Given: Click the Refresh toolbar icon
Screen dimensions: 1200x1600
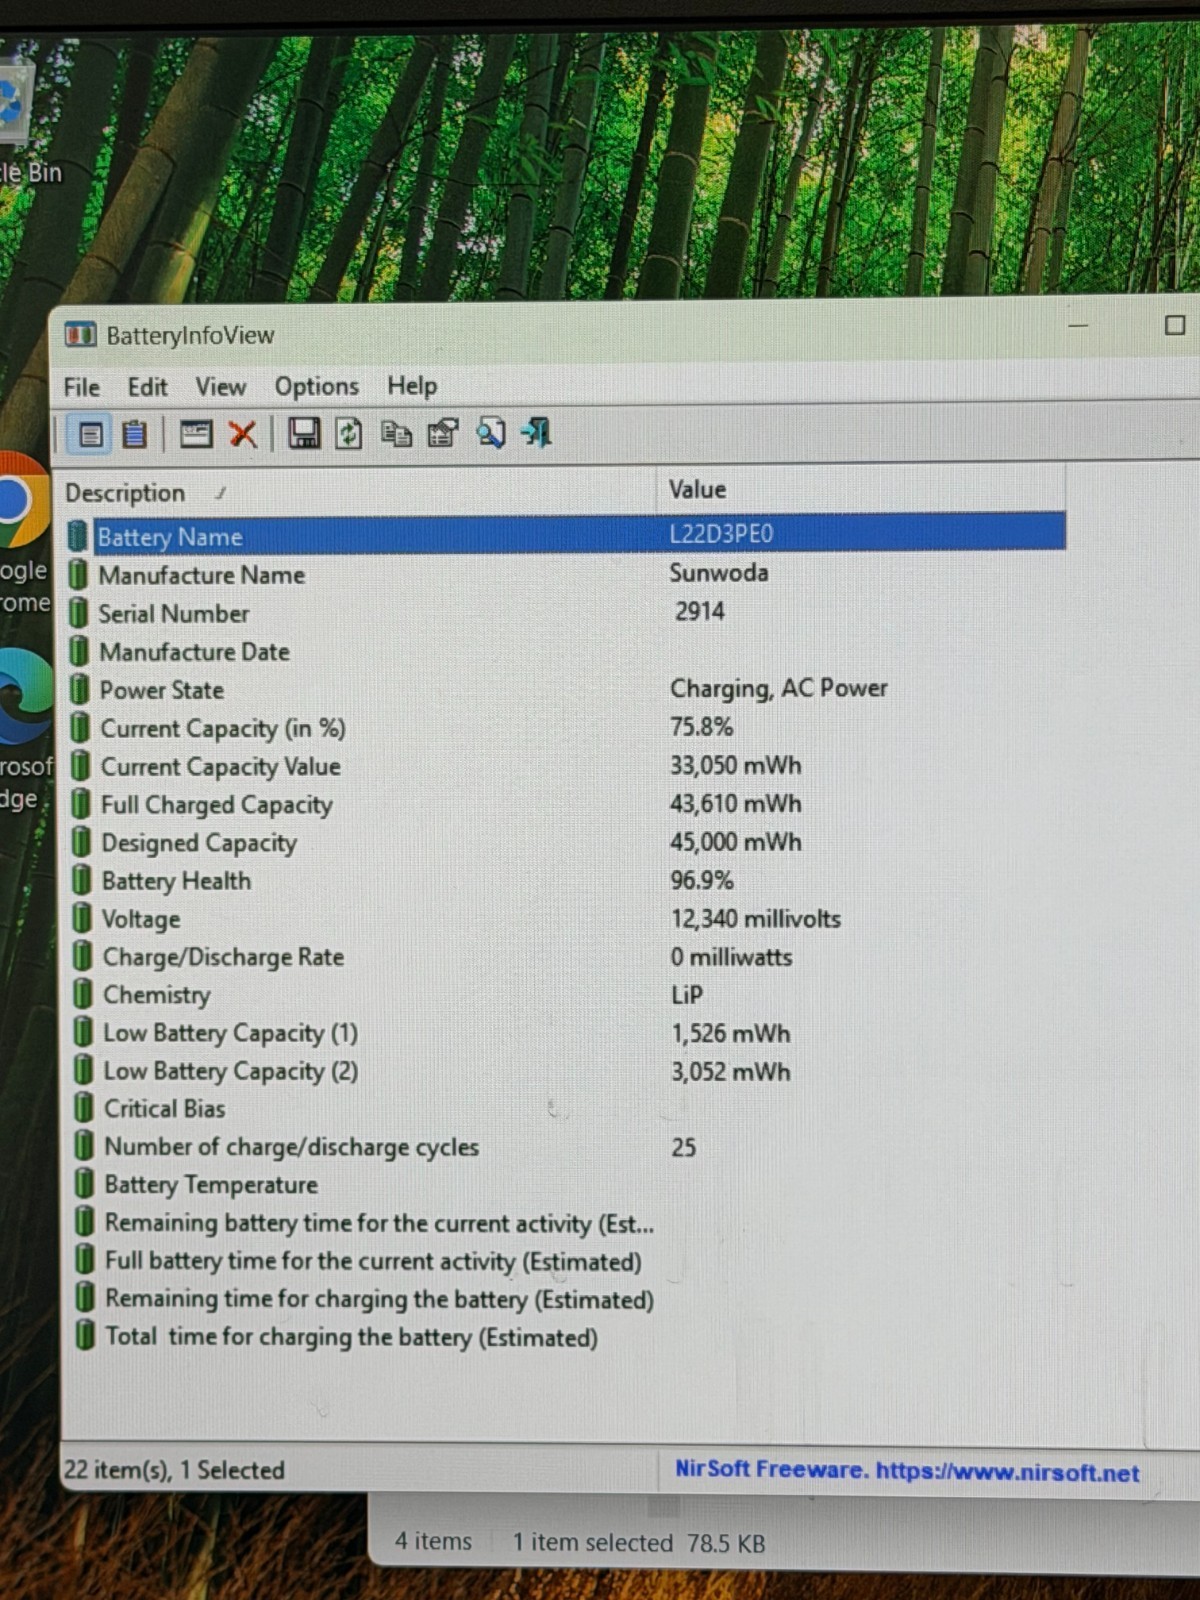Looking at the screenshot, I should pos(348,433).
